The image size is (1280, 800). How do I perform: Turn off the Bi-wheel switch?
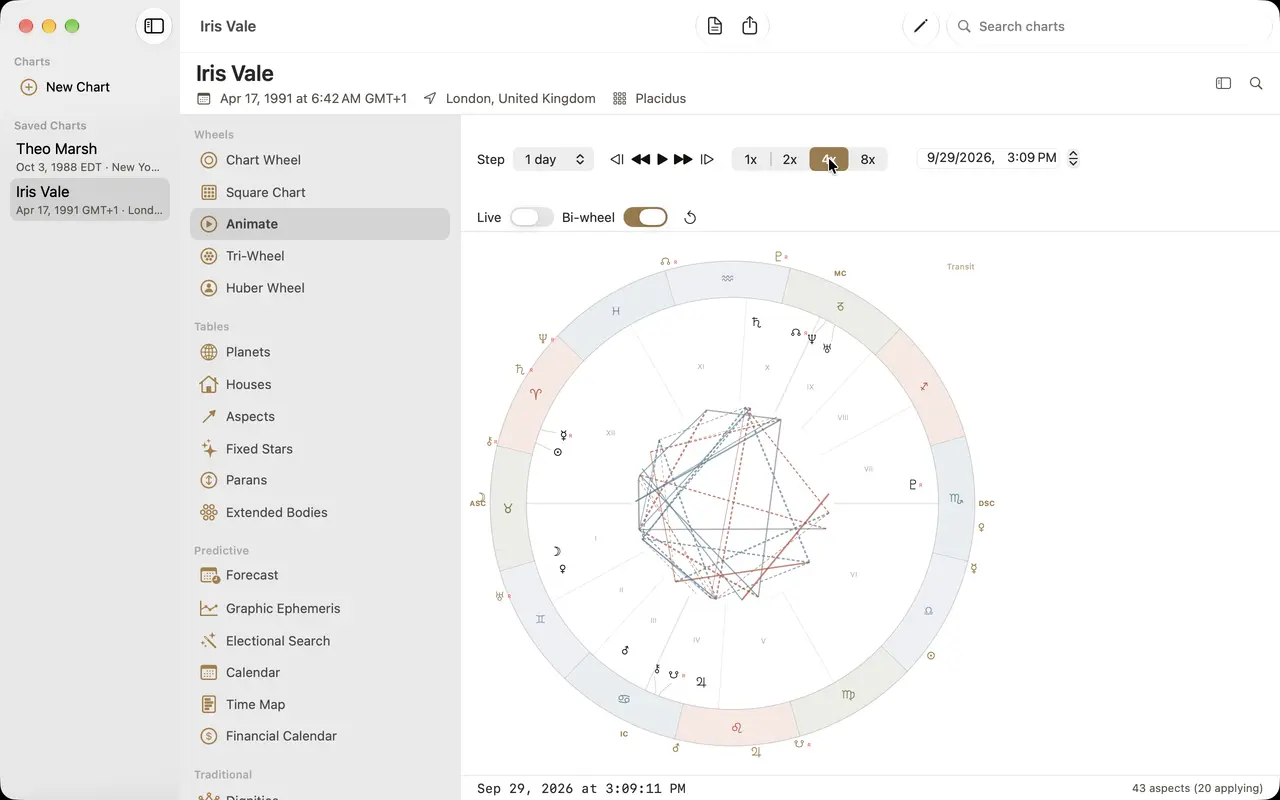645,217
